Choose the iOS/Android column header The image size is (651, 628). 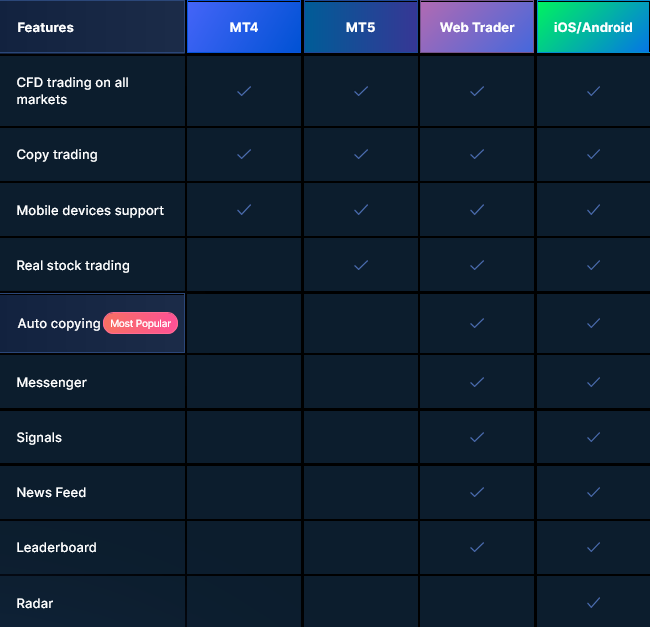pyautogui.click(x=593, y=27)
